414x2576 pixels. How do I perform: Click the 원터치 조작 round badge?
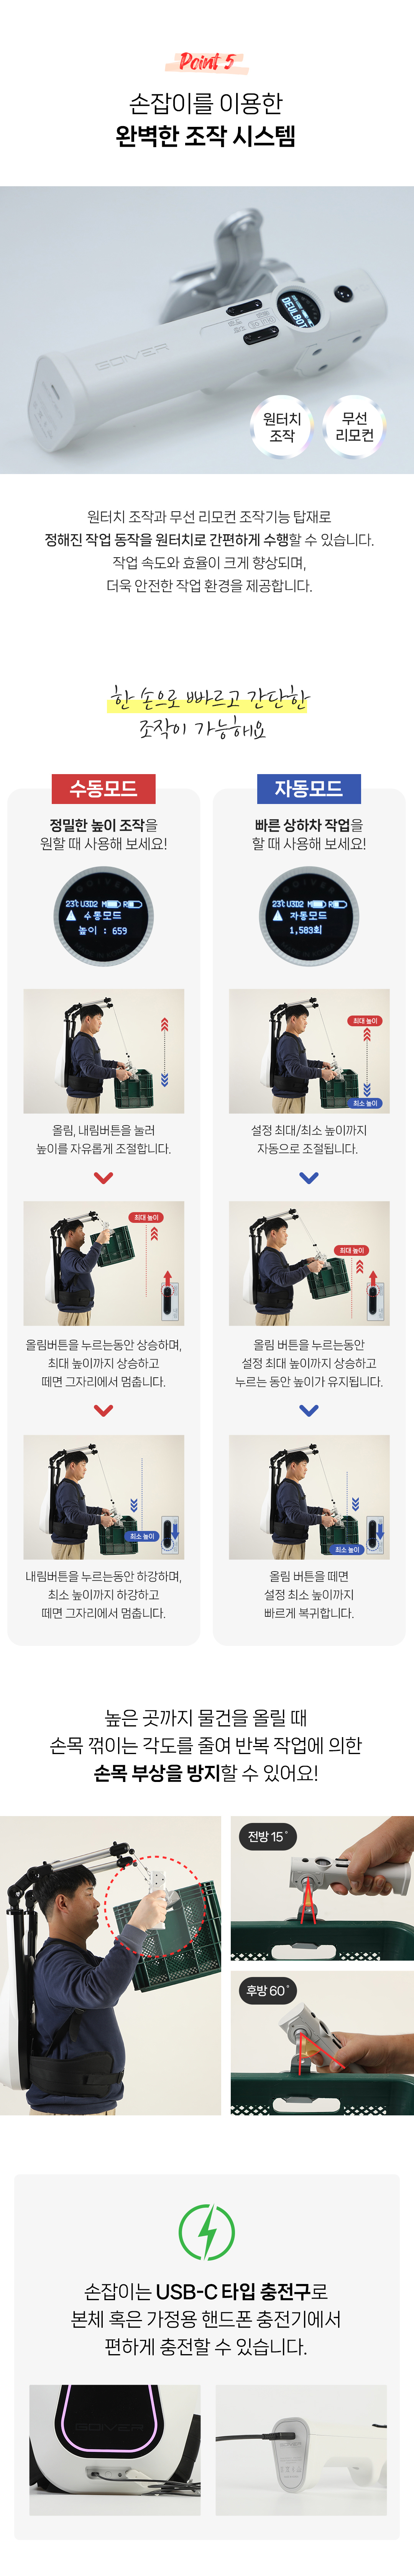pos(282,427)
